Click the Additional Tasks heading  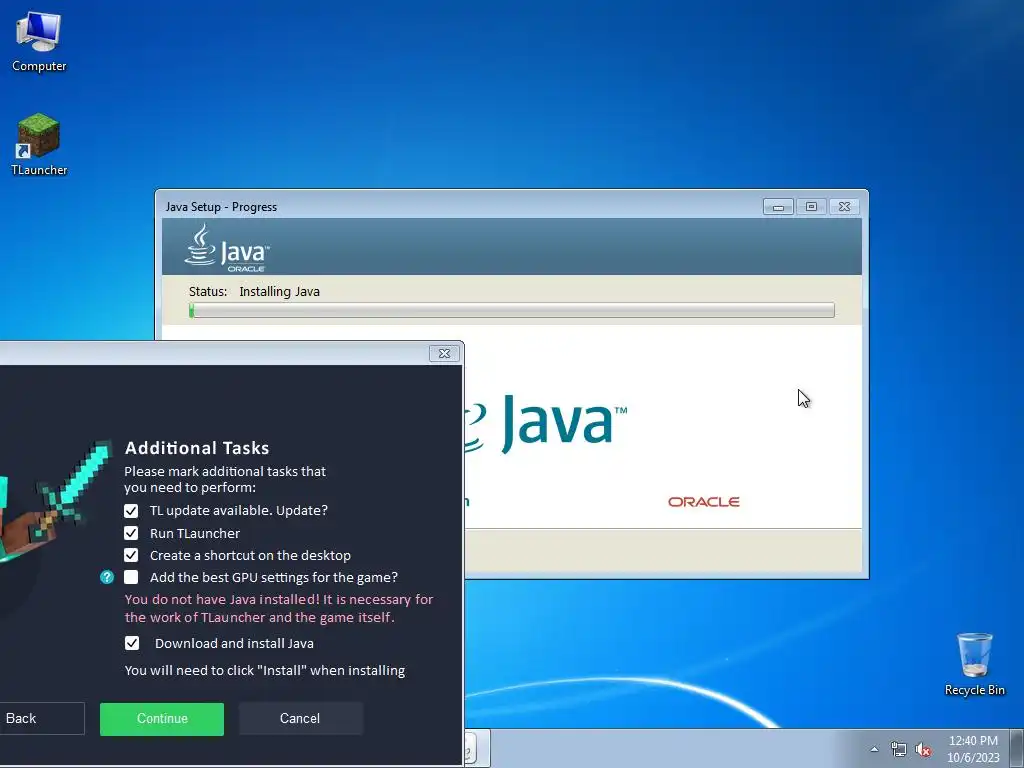[x=197, y=448]
